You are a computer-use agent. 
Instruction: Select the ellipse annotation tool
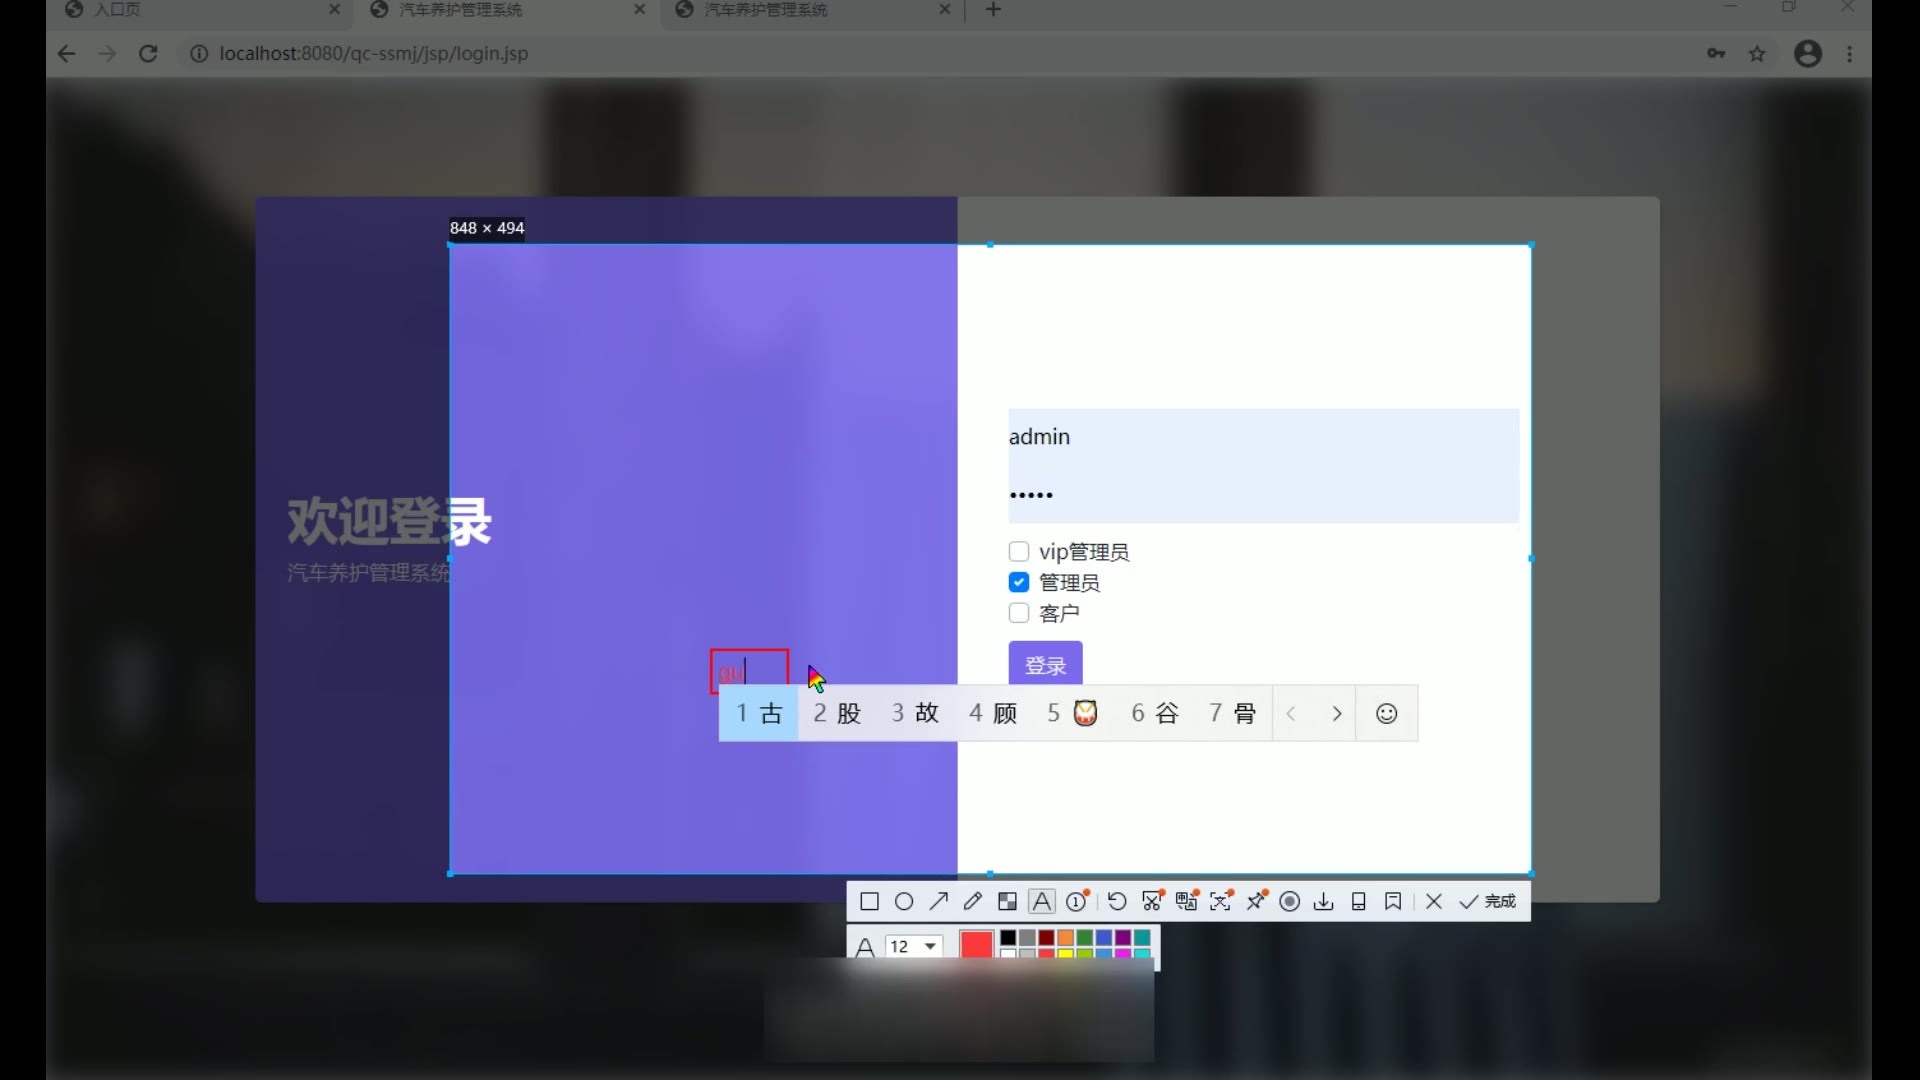coord(904,902)
